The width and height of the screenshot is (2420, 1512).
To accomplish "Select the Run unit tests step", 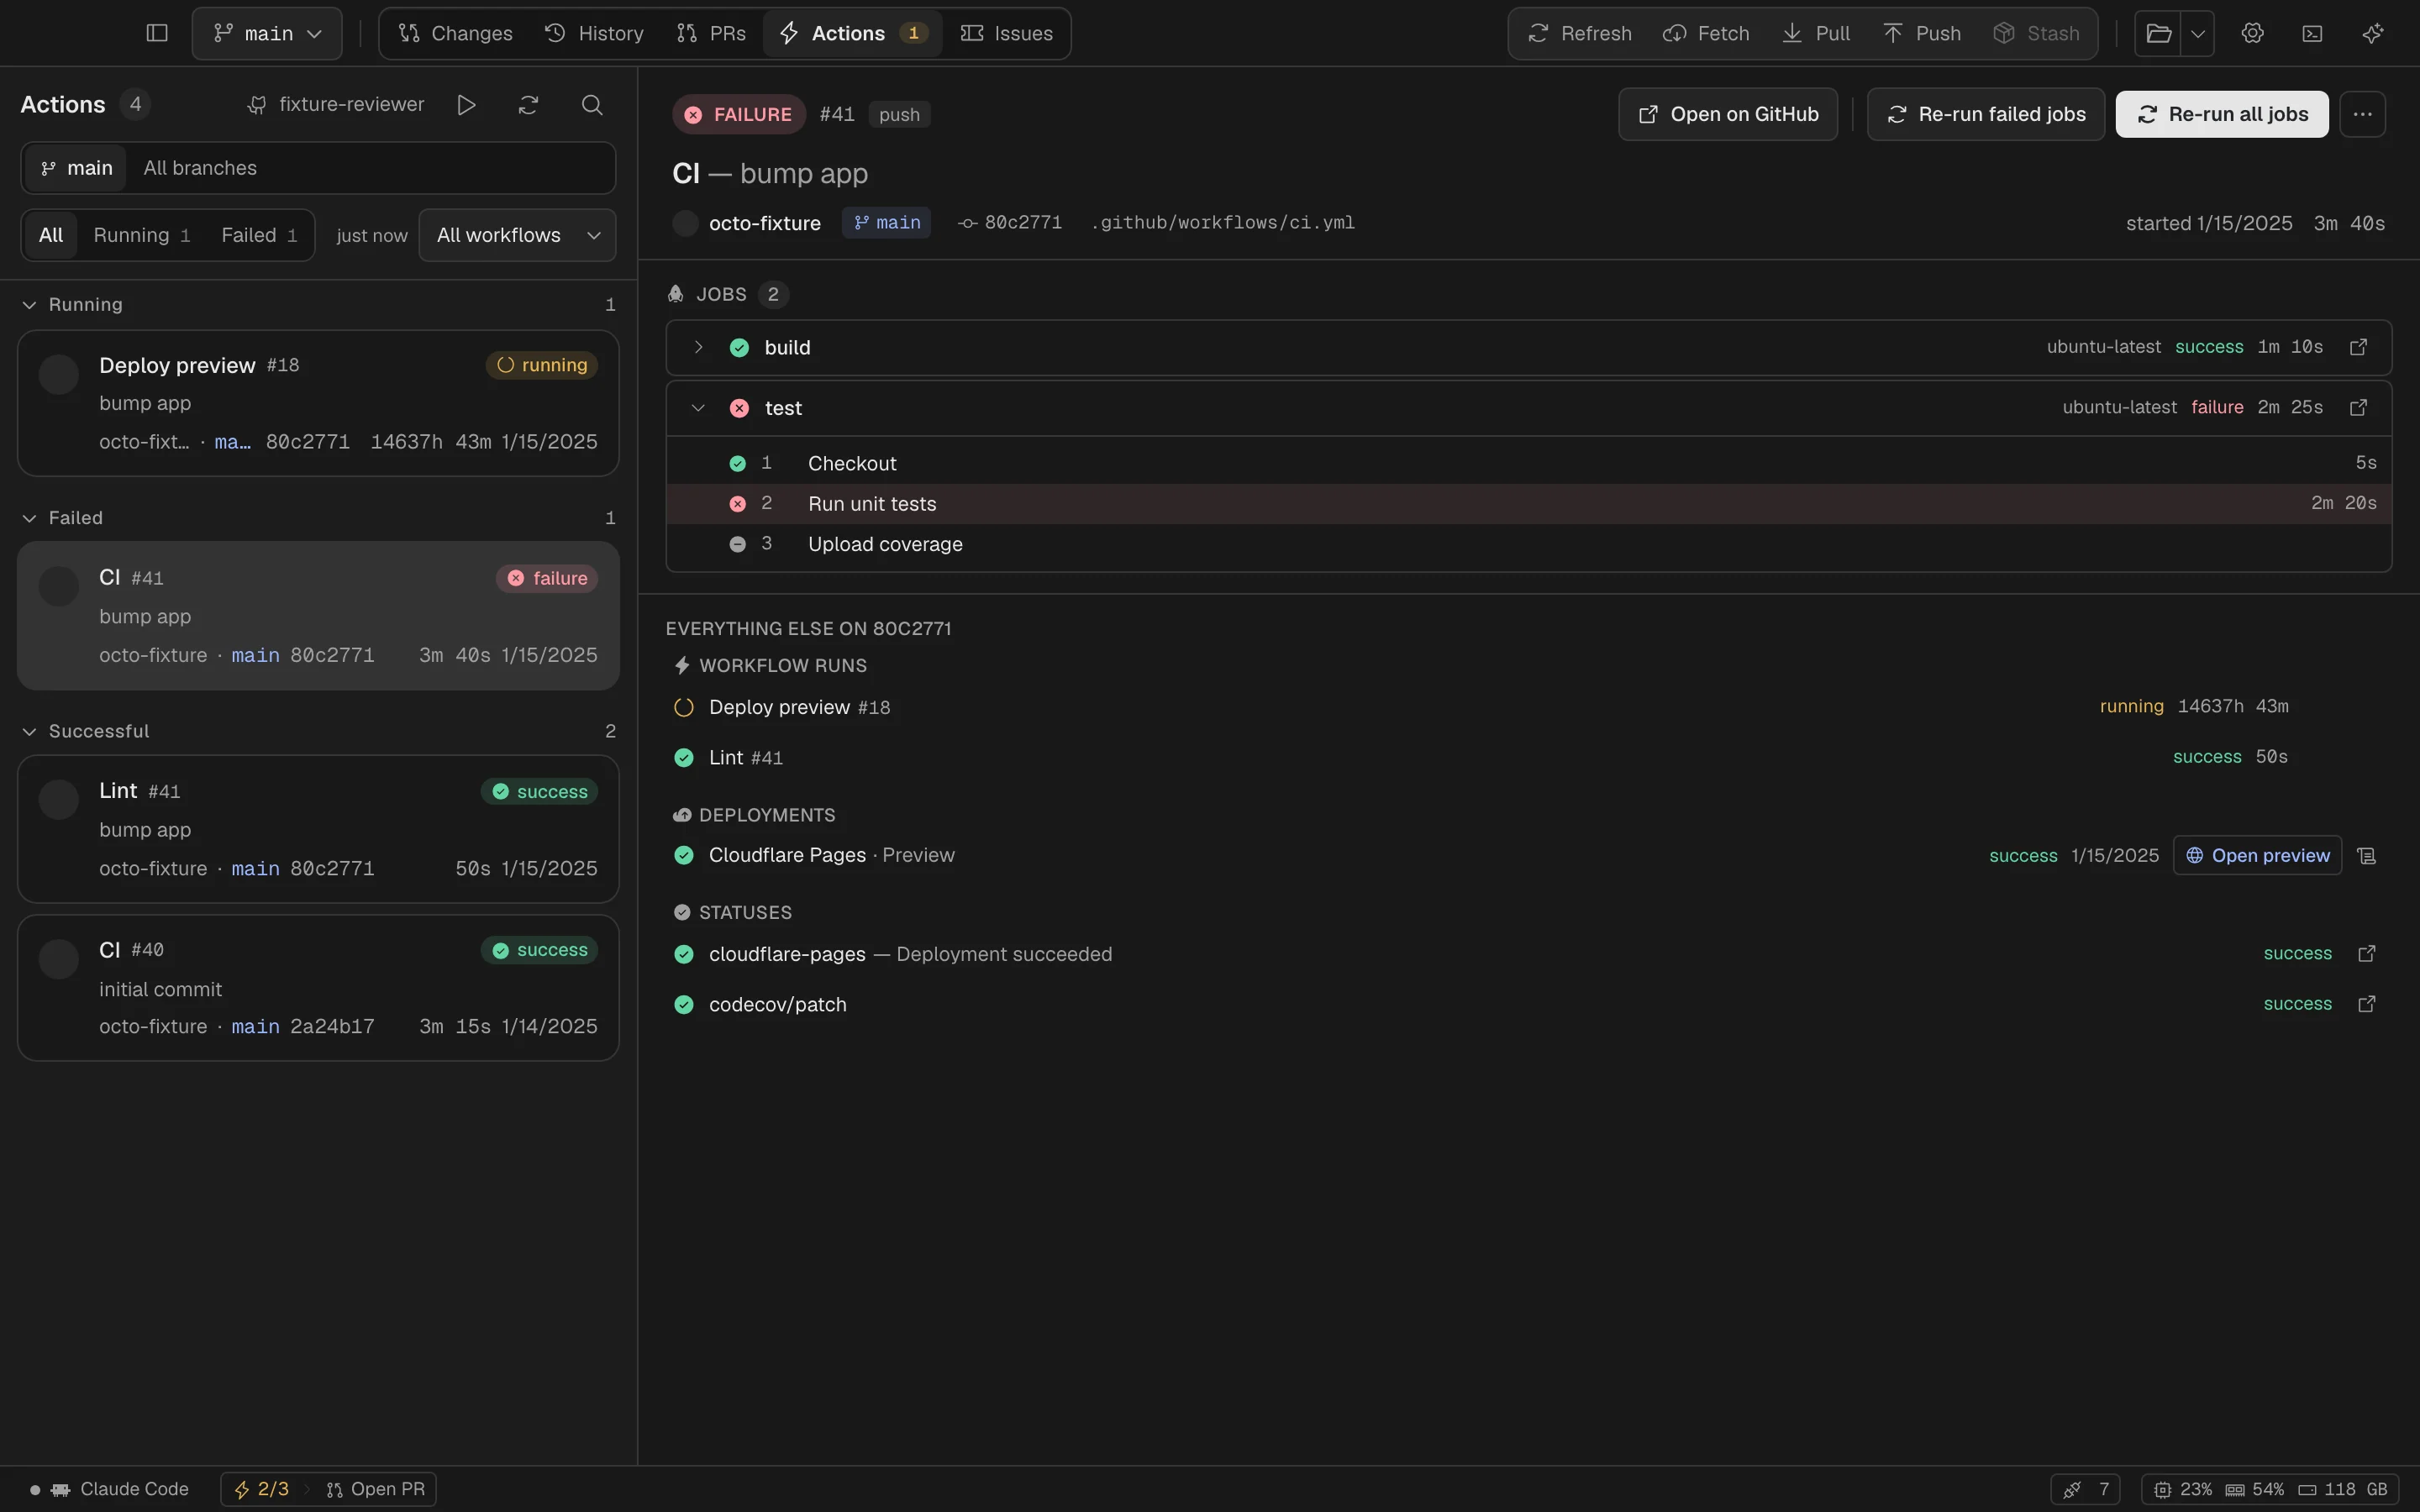I will [x=1529, y=504].
